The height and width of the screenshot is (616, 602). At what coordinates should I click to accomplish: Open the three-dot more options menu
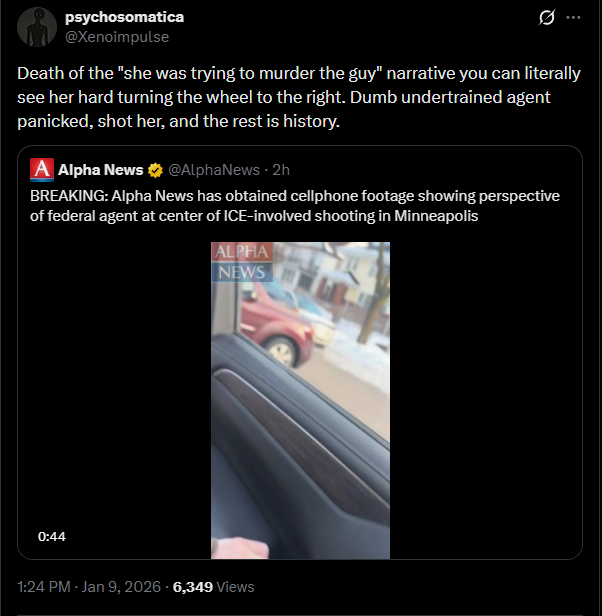(x=573, y=18)
